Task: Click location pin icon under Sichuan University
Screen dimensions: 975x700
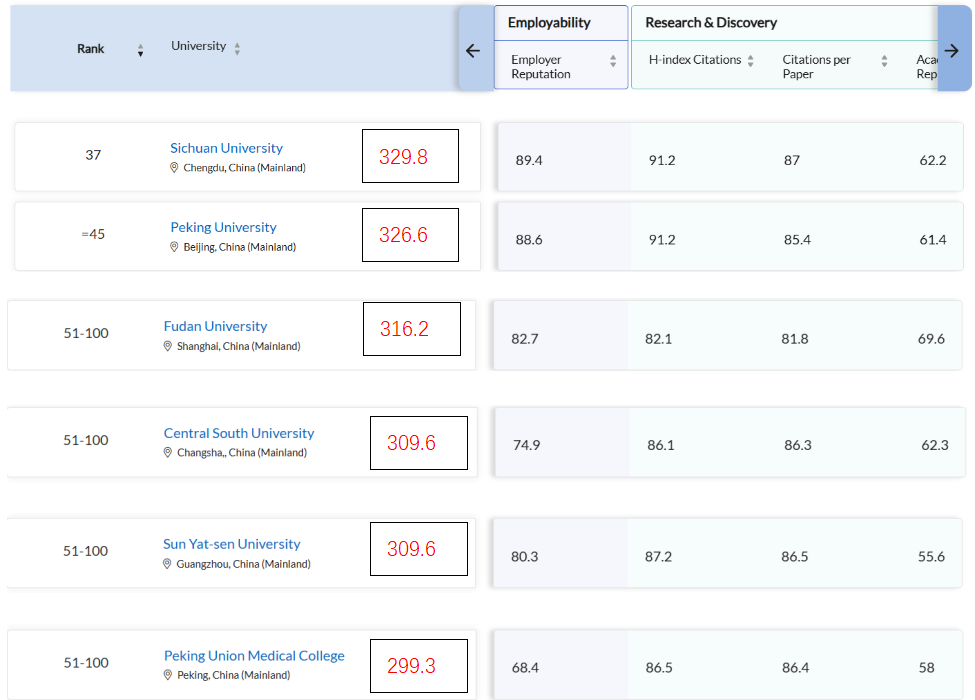Action: (174, 168)
